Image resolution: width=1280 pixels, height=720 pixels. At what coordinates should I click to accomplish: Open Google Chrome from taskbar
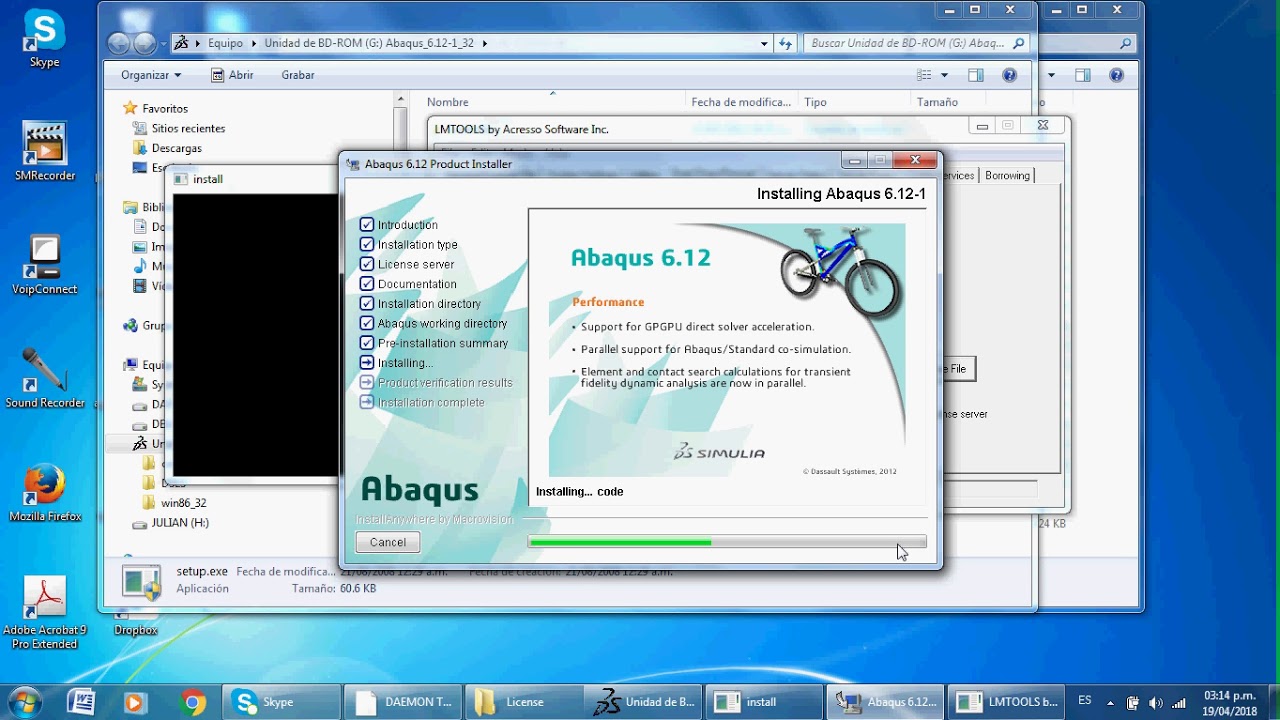(194, 702)
